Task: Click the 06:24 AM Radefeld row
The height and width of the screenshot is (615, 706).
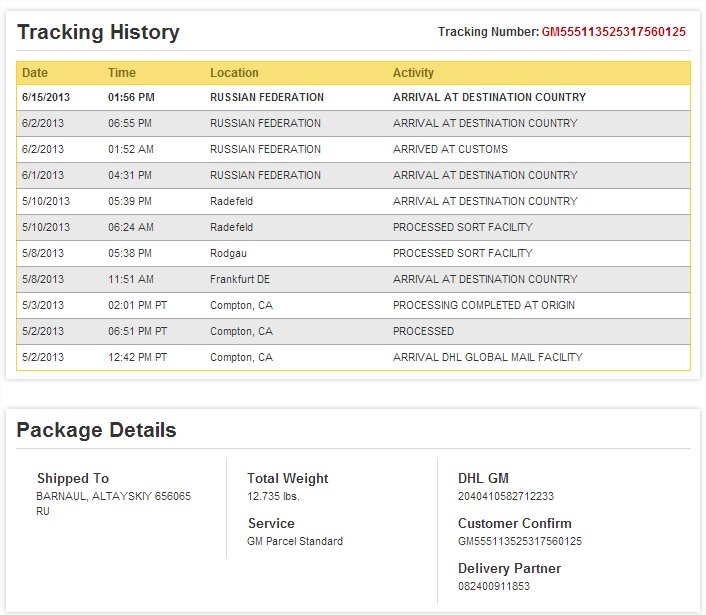Action: pyautogui.click(x=353, y=228)
